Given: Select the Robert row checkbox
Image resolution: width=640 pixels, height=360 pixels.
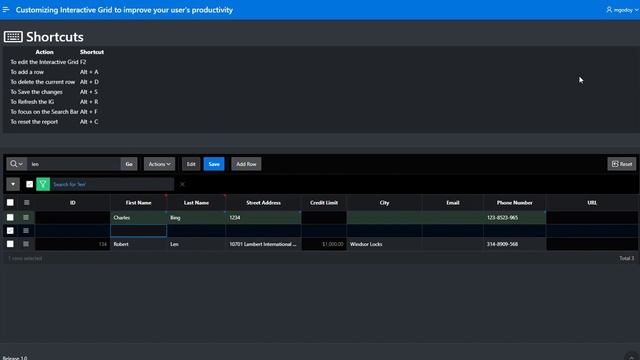Looking at the screenshot, I should click(x=10, y=244).
